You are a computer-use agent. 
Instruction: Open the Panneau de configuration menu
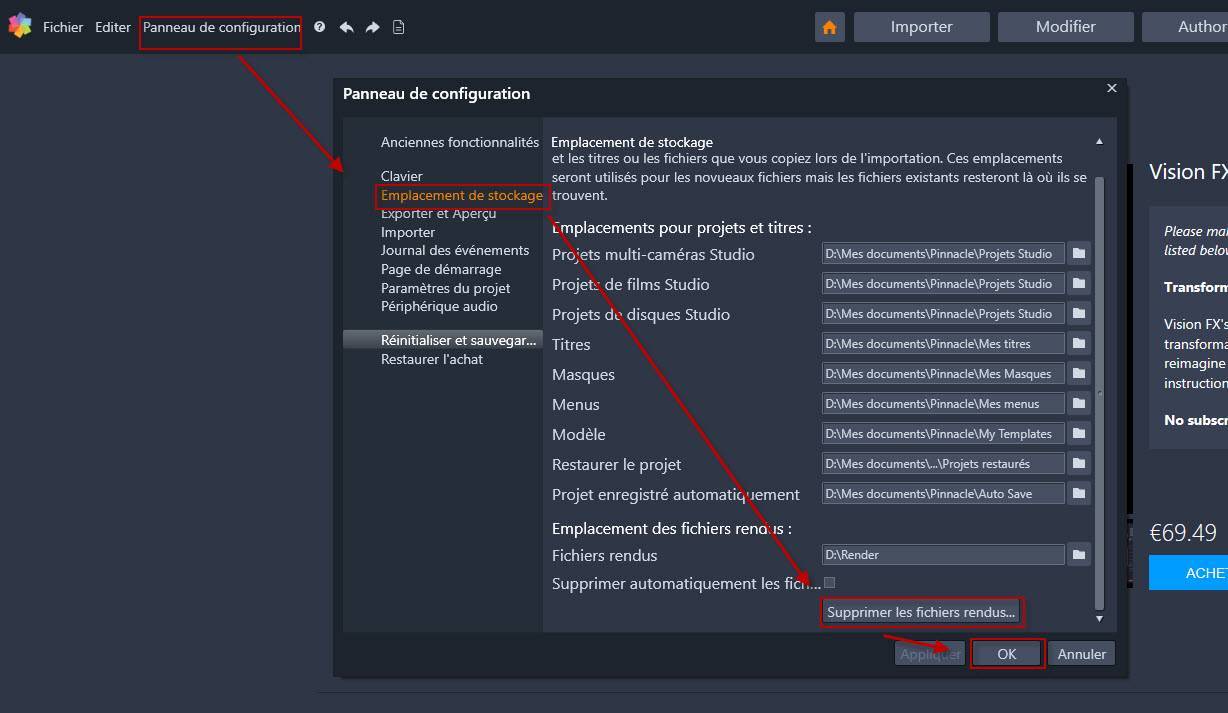(221, 27)
